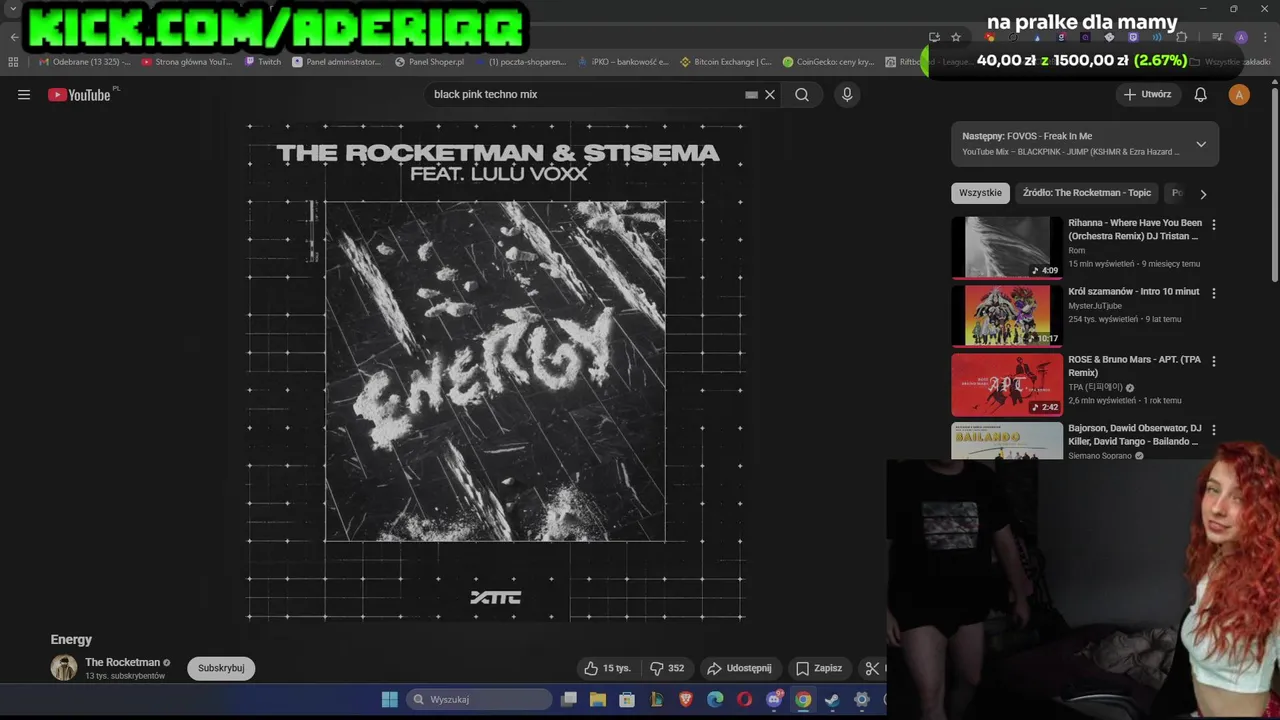Viewport: 1280px width, 720px height.
Task: Open the Chrome apps grid icon
Action: pyautogui.click(x=13, y=62)
